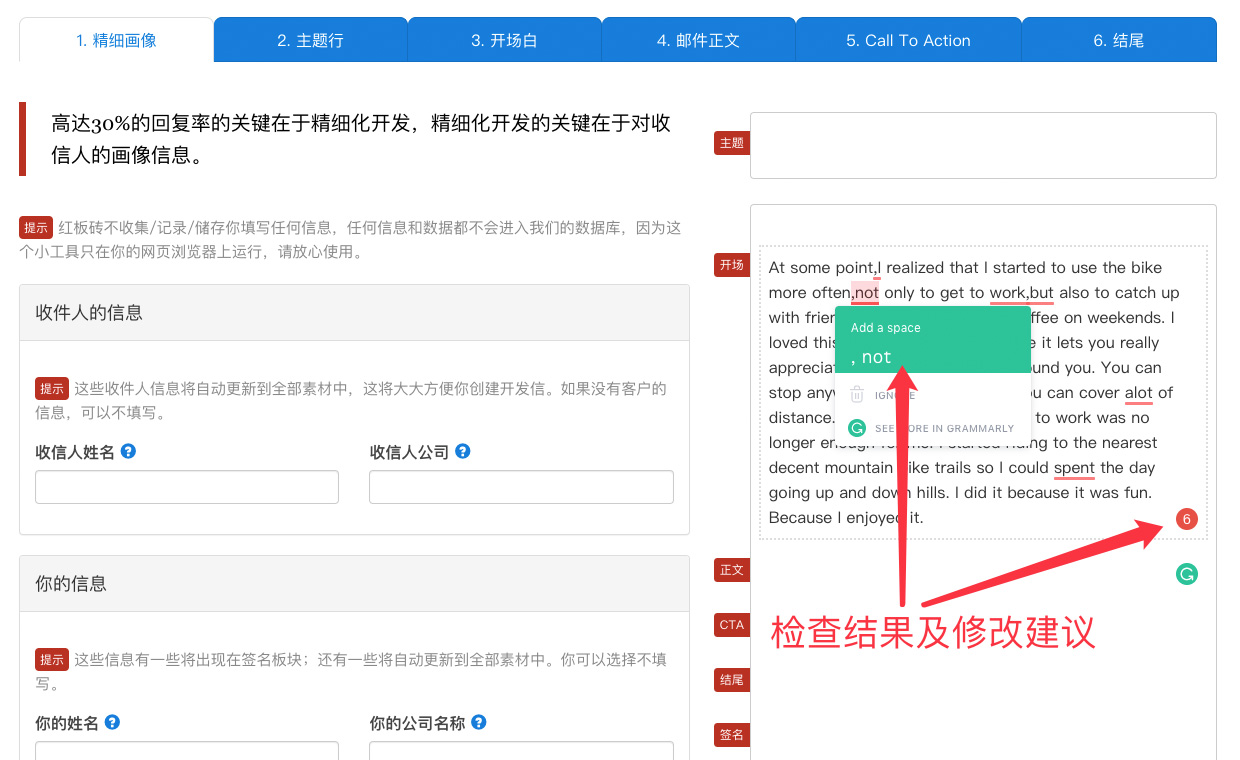Go to the 6. 结尾 tab
The width and height of the screenshot is (1240, 760).
[x=1118, y=40]
